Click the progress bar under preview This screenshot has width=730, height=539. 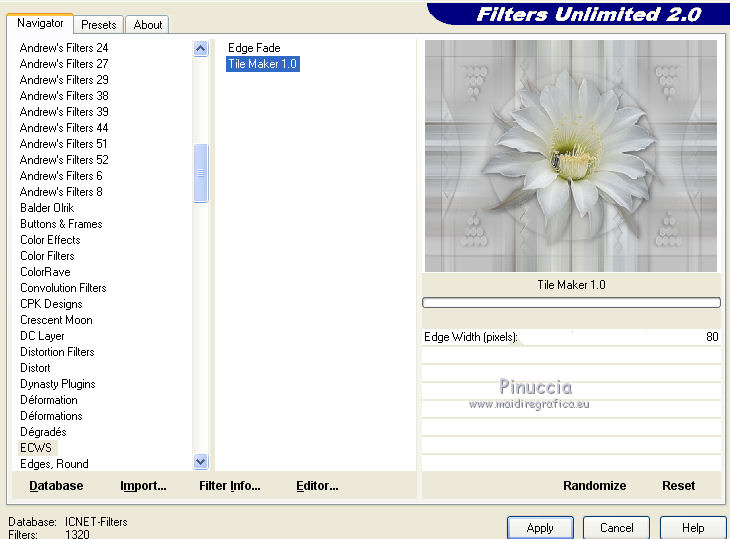pyautogui.click(x=571, y=303)
